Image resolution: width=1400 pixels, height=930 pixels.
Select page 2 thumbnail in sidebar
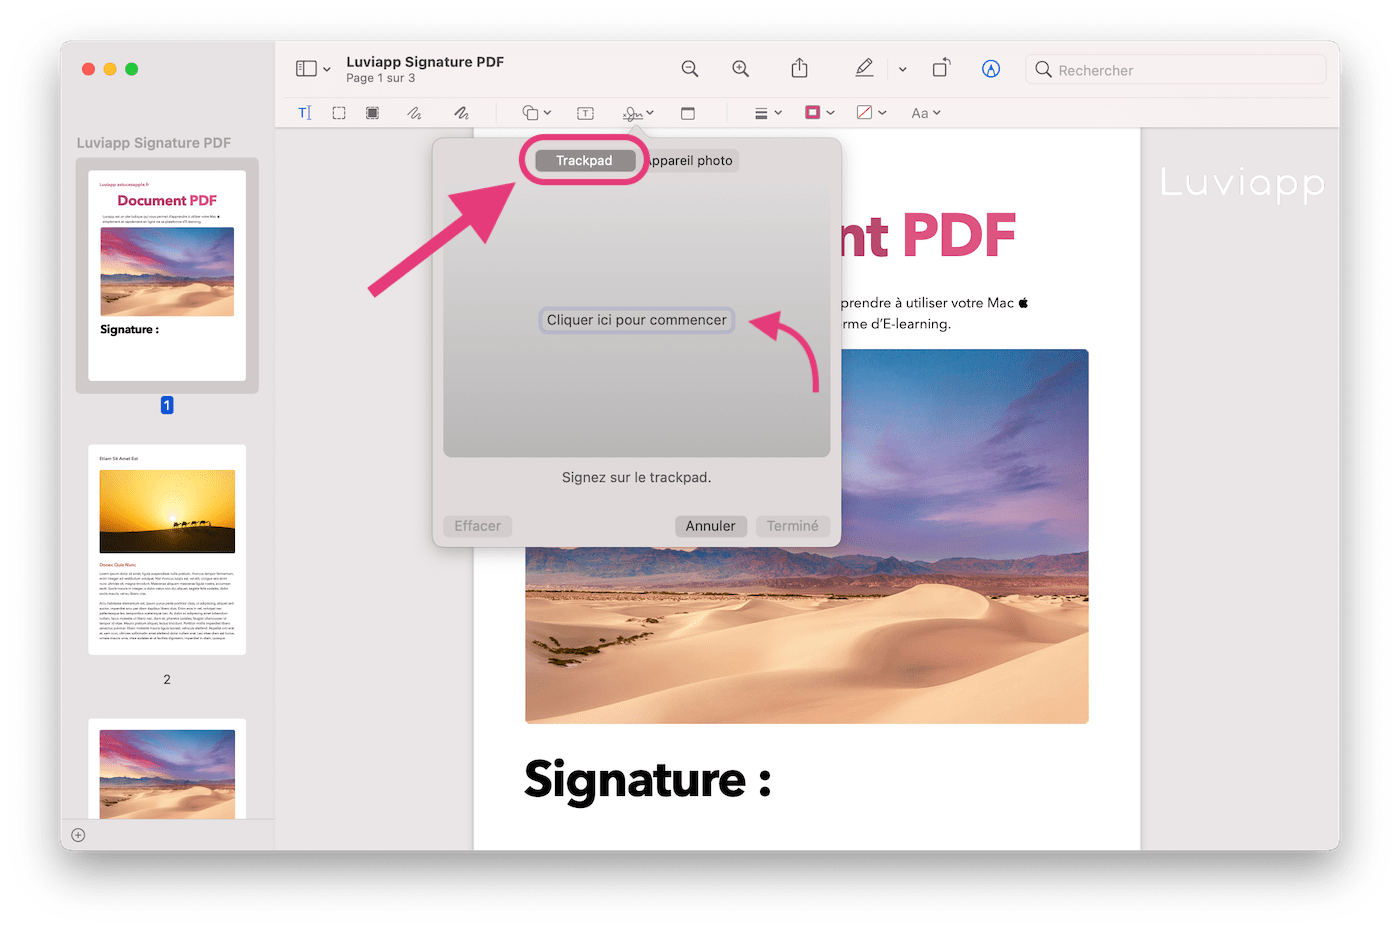(x=167, y=550)
